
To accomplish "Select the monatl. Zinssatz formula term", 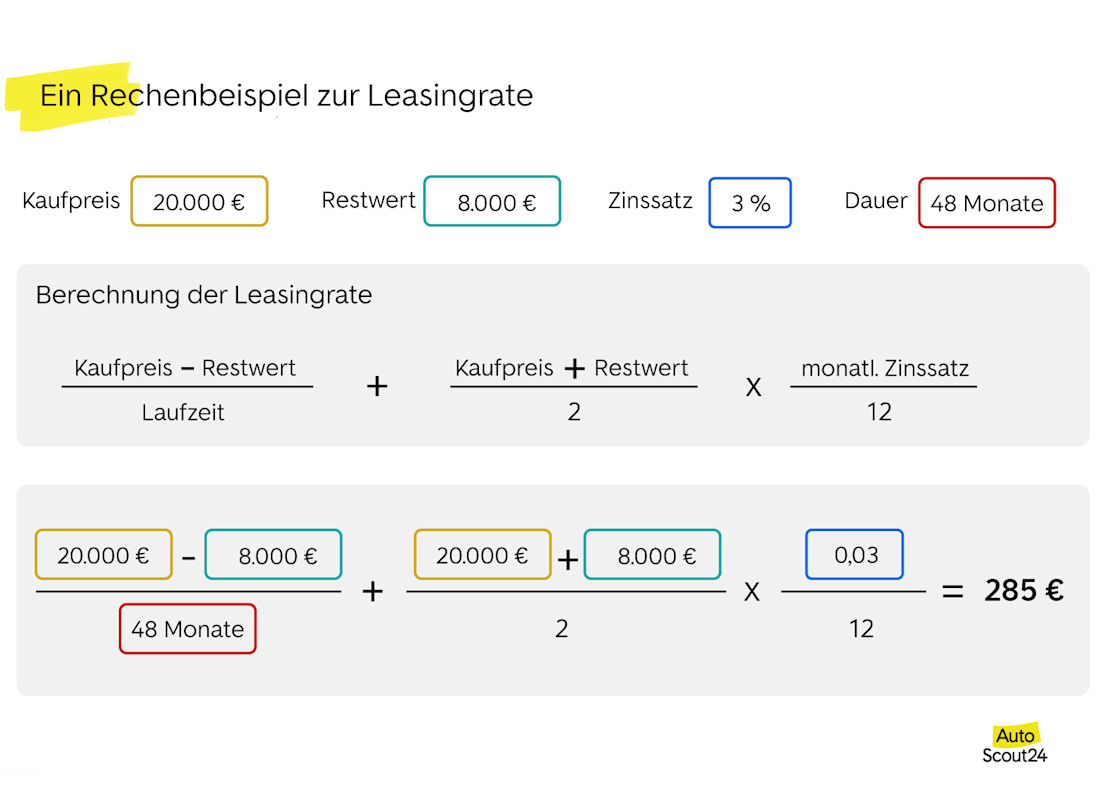I will [885, 368].
